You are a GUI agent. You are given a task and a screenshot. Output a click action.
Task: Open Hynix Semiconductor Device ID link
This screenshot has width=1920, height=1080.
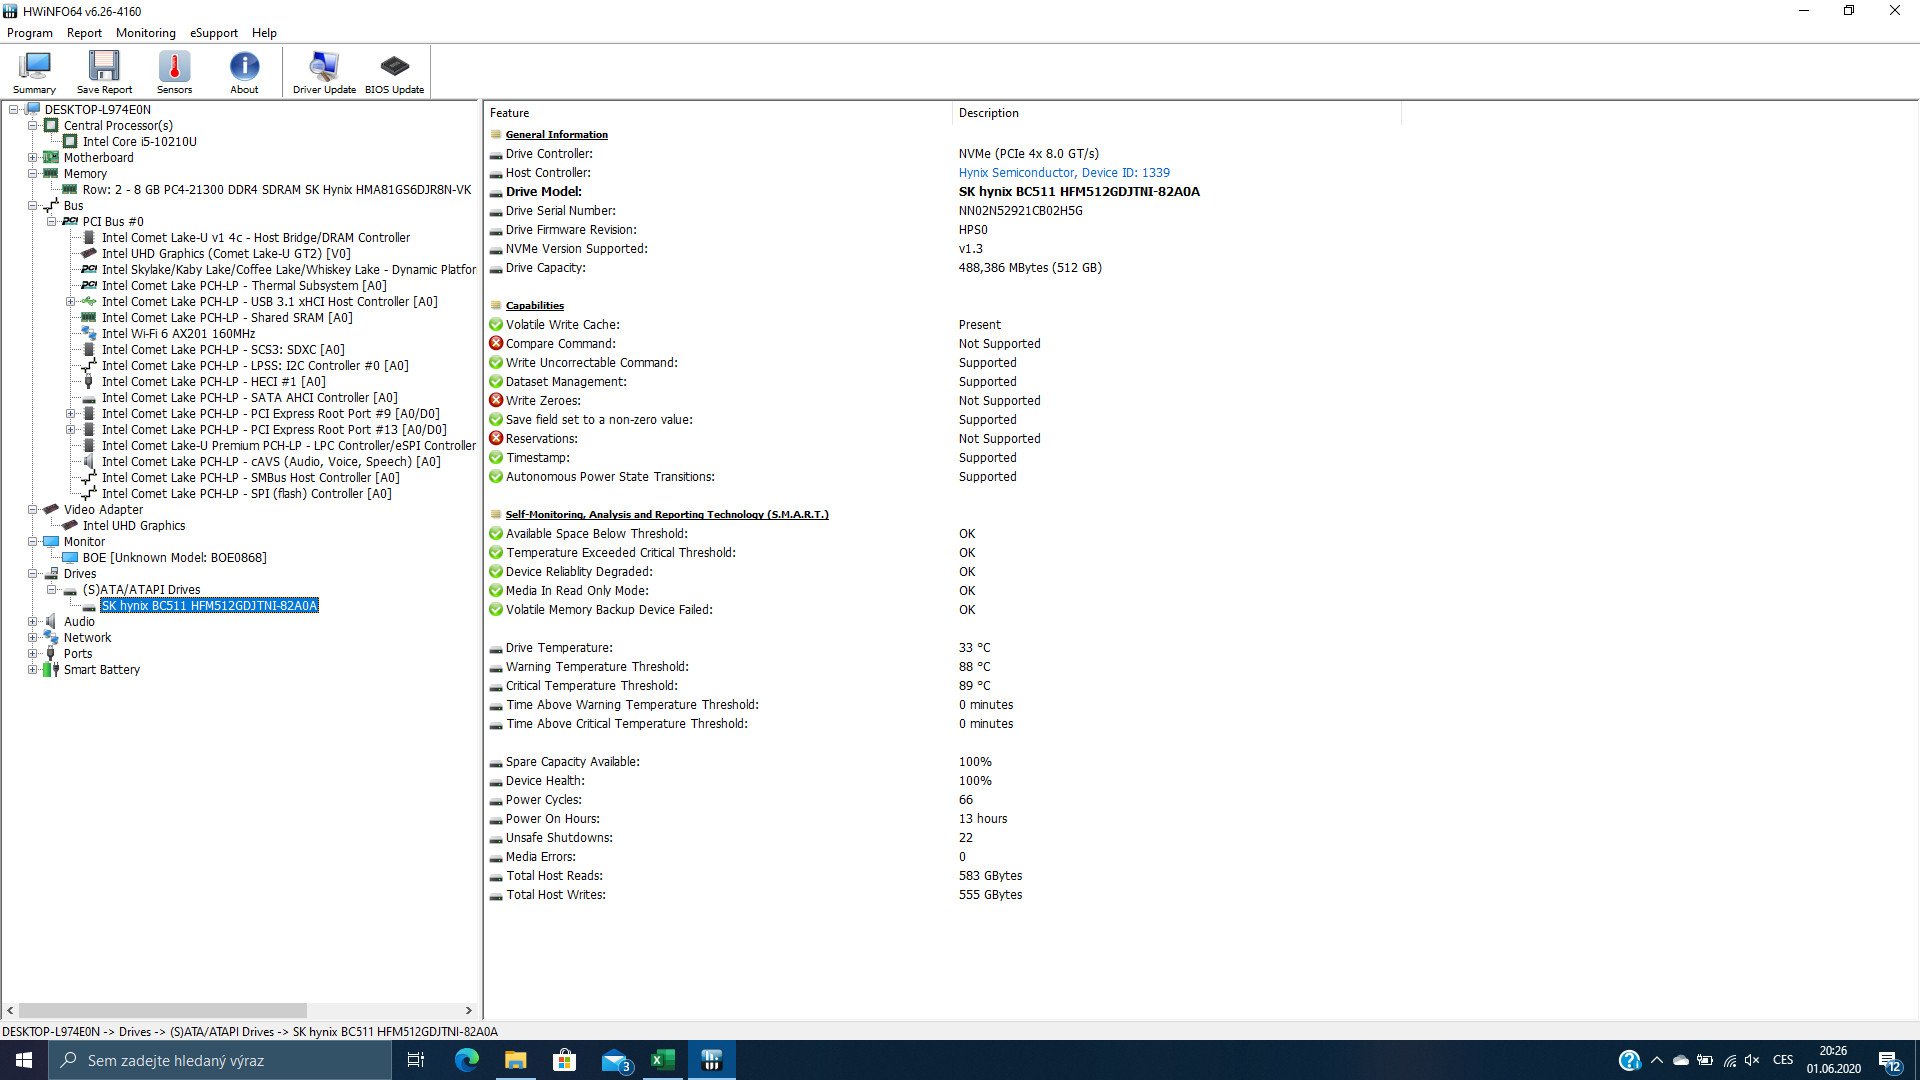coord(1064,173)
